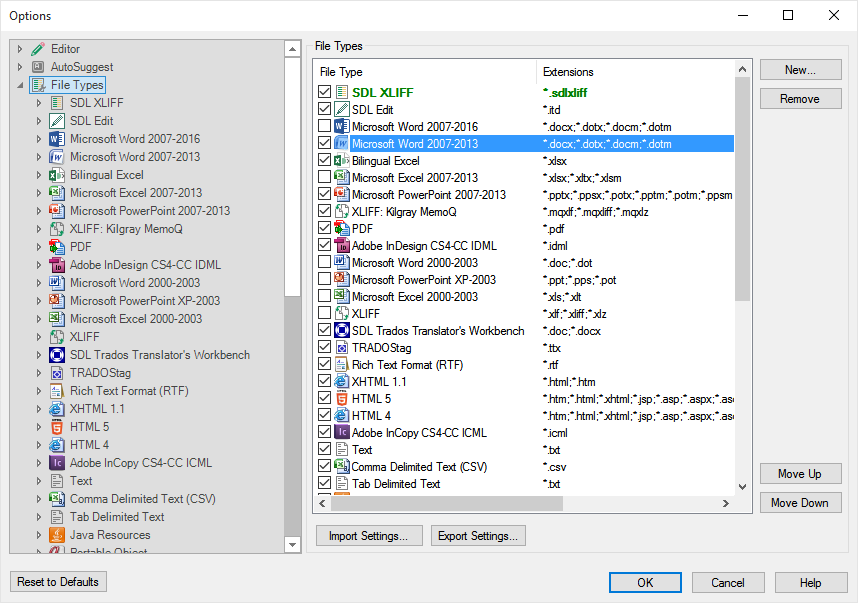This screenshot has width=858, height=603.
Task: Select Comma Delimited Text (CSV) tree item
Action: pyautogui.click(x=142, y=499)
